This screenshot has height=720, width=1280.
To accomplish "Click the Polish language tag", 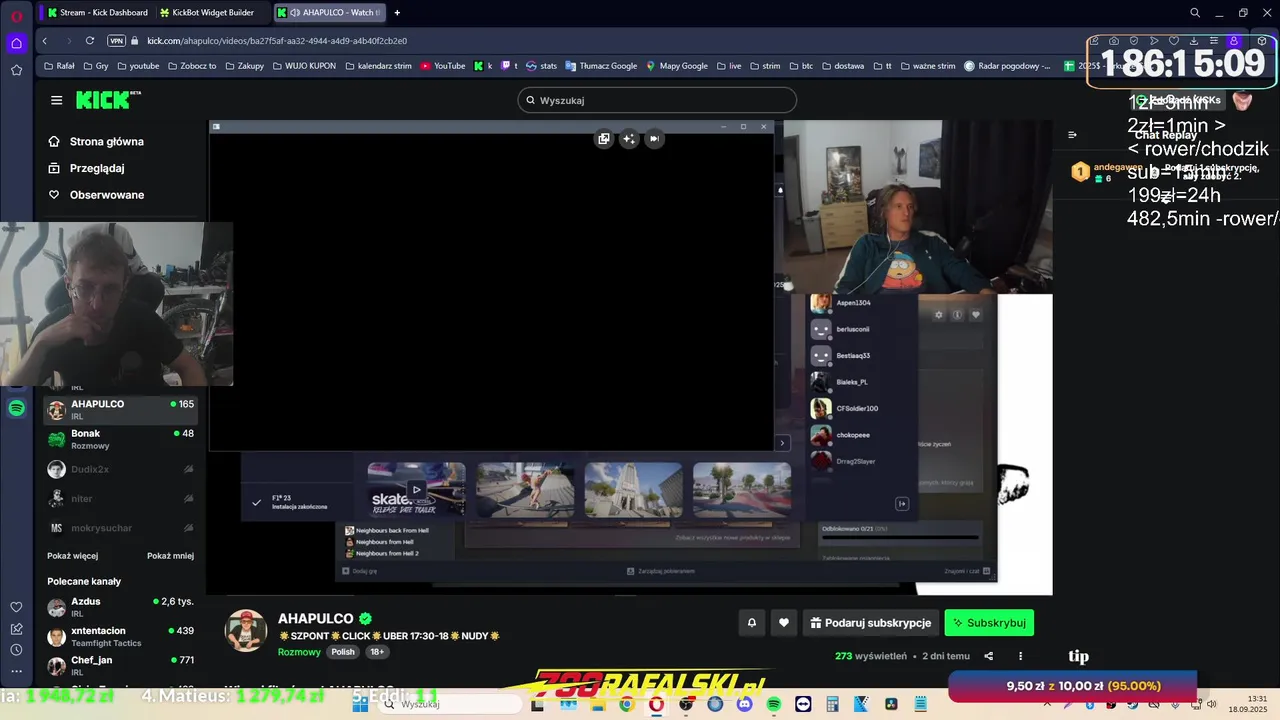I will [x=343, y=652].
